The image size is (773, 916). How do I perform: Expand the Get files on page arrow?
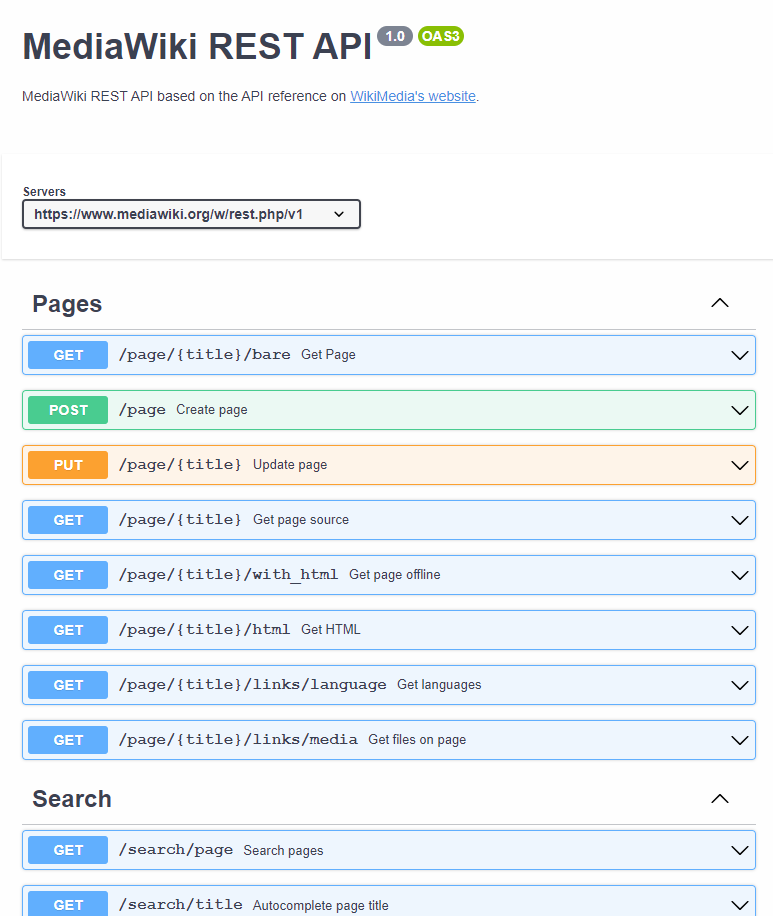point(740,740)
